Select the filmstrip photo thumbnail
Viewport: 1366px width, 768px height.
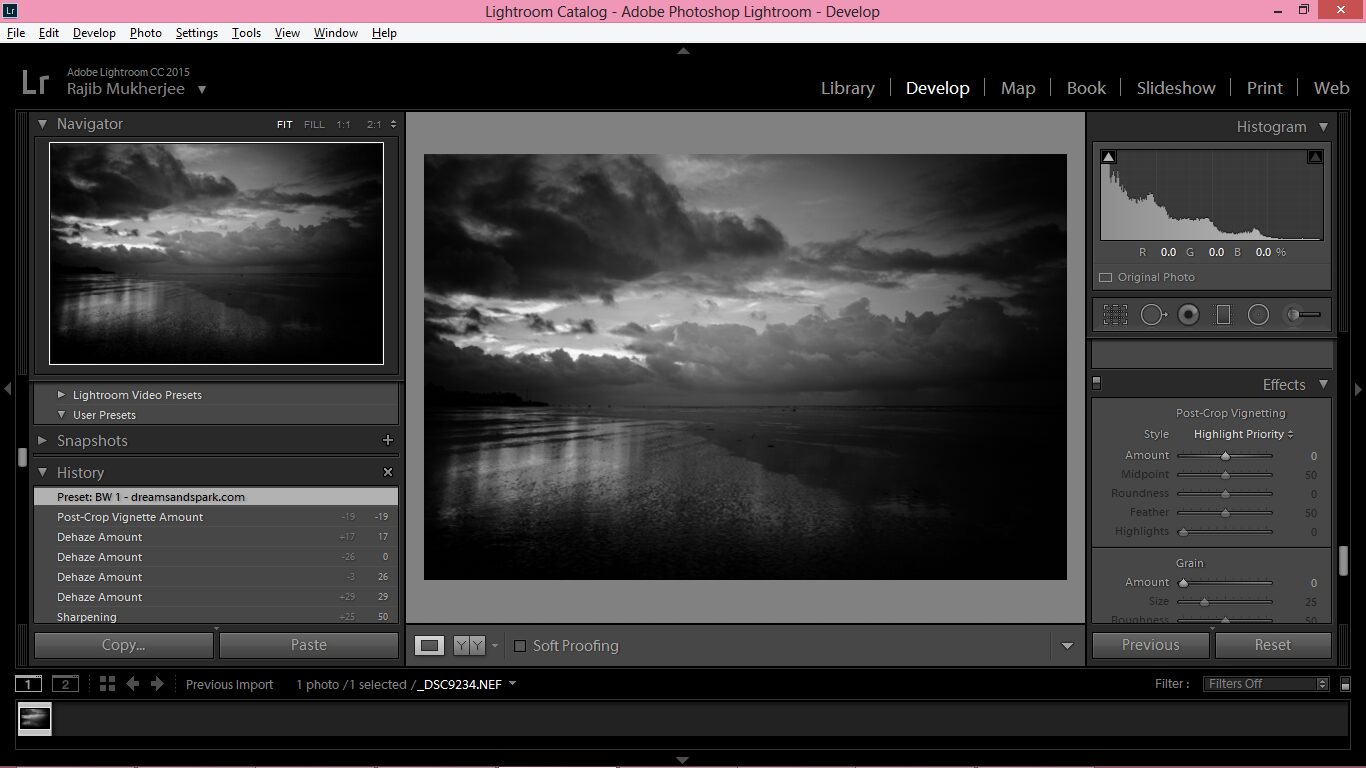point(35,718)
